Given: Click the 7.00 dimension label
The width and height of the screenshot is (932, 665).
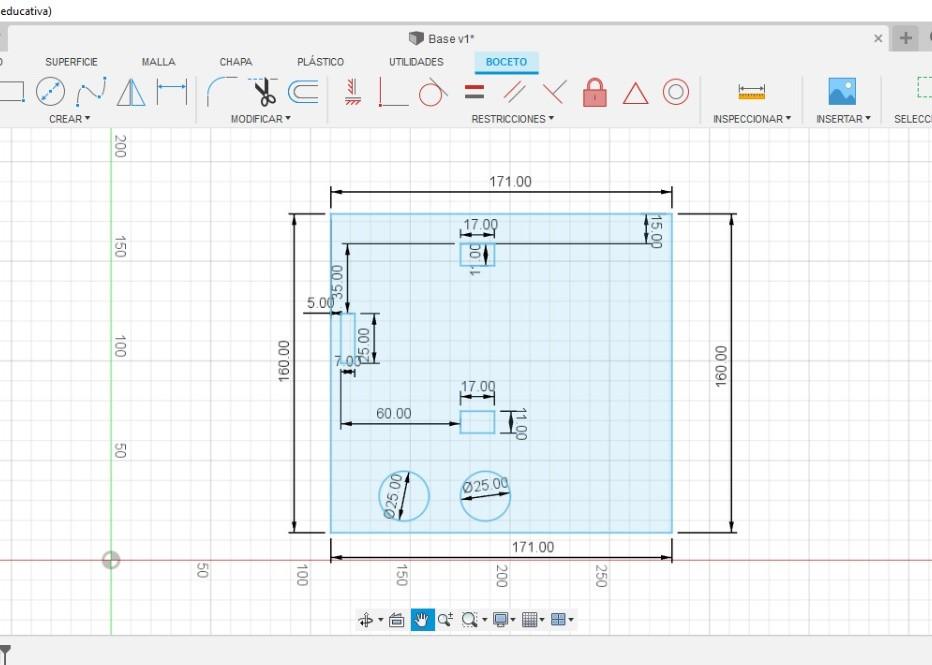Looking at the screenshot, I should point(347,361).
